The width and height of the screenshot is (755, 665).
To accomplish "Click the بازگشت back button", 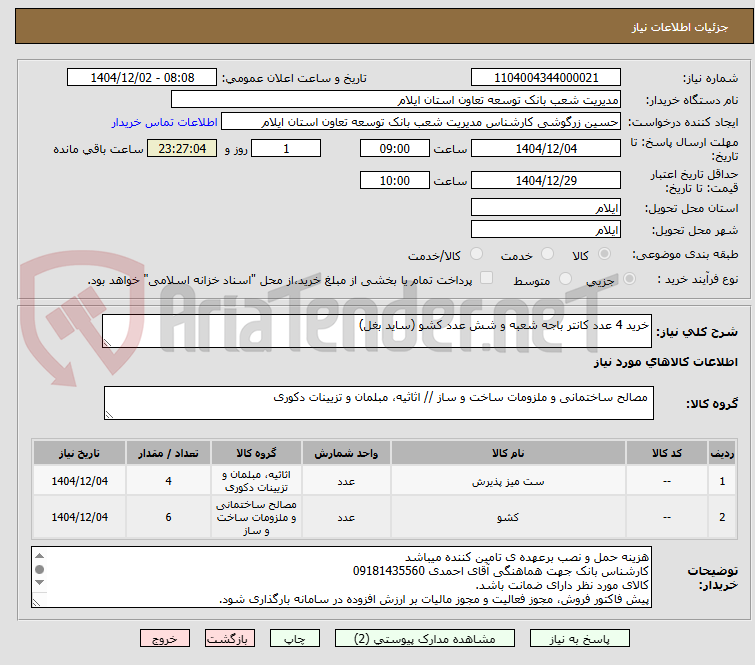I will [230, 639].
